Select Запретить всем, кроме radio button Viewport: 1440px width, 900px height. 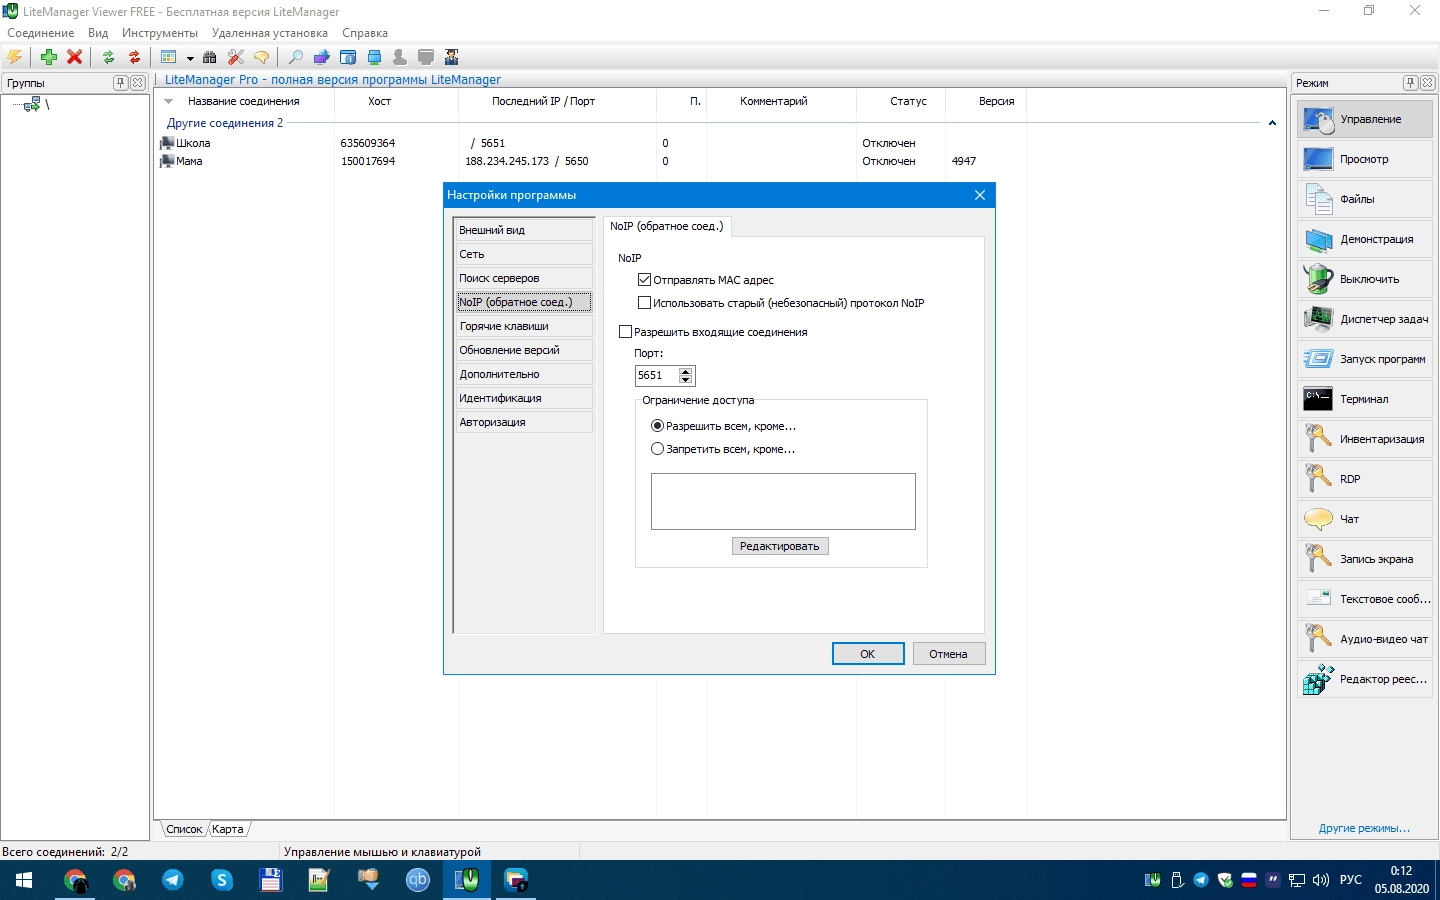(657, 449)
